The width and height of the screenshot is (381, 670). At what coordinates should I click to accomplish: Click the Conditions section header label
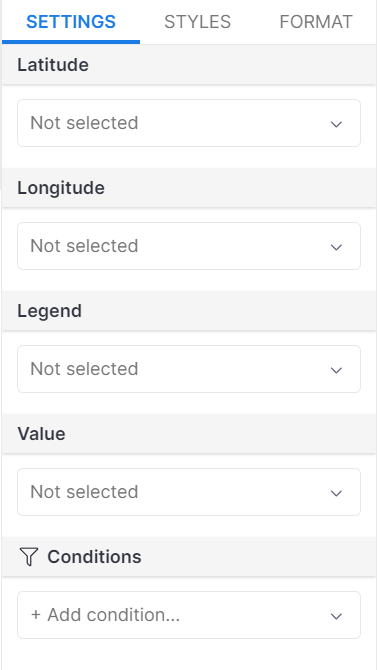(x=94, y=557)
